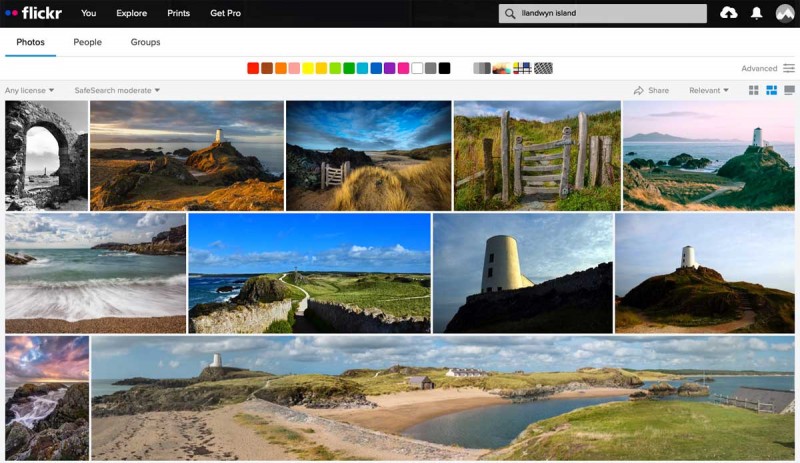Open the Relevant sort dropdown
The image size is (800, 463).
click(x=709, y=90)
